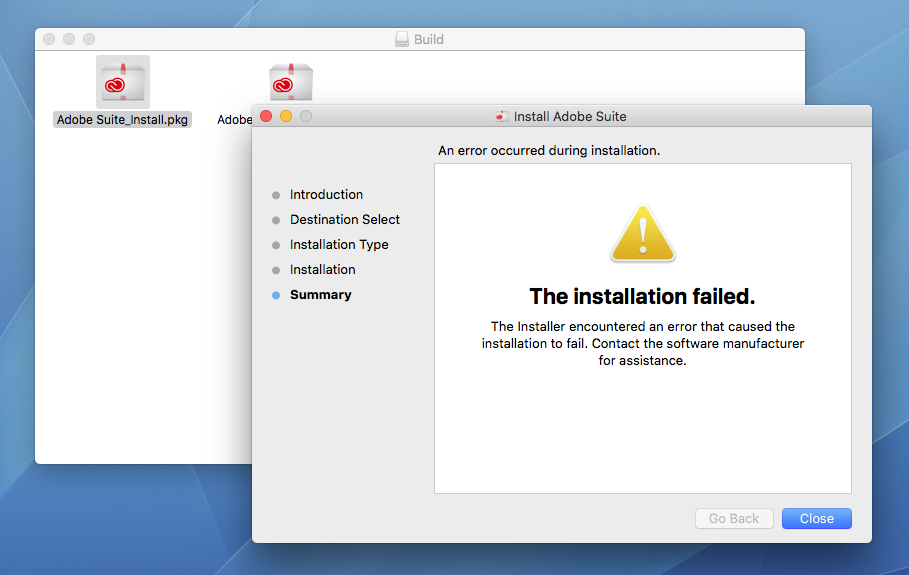Select the Destination Select step
The width and height of the screenshot is (909, 575).
pos(345,220)
